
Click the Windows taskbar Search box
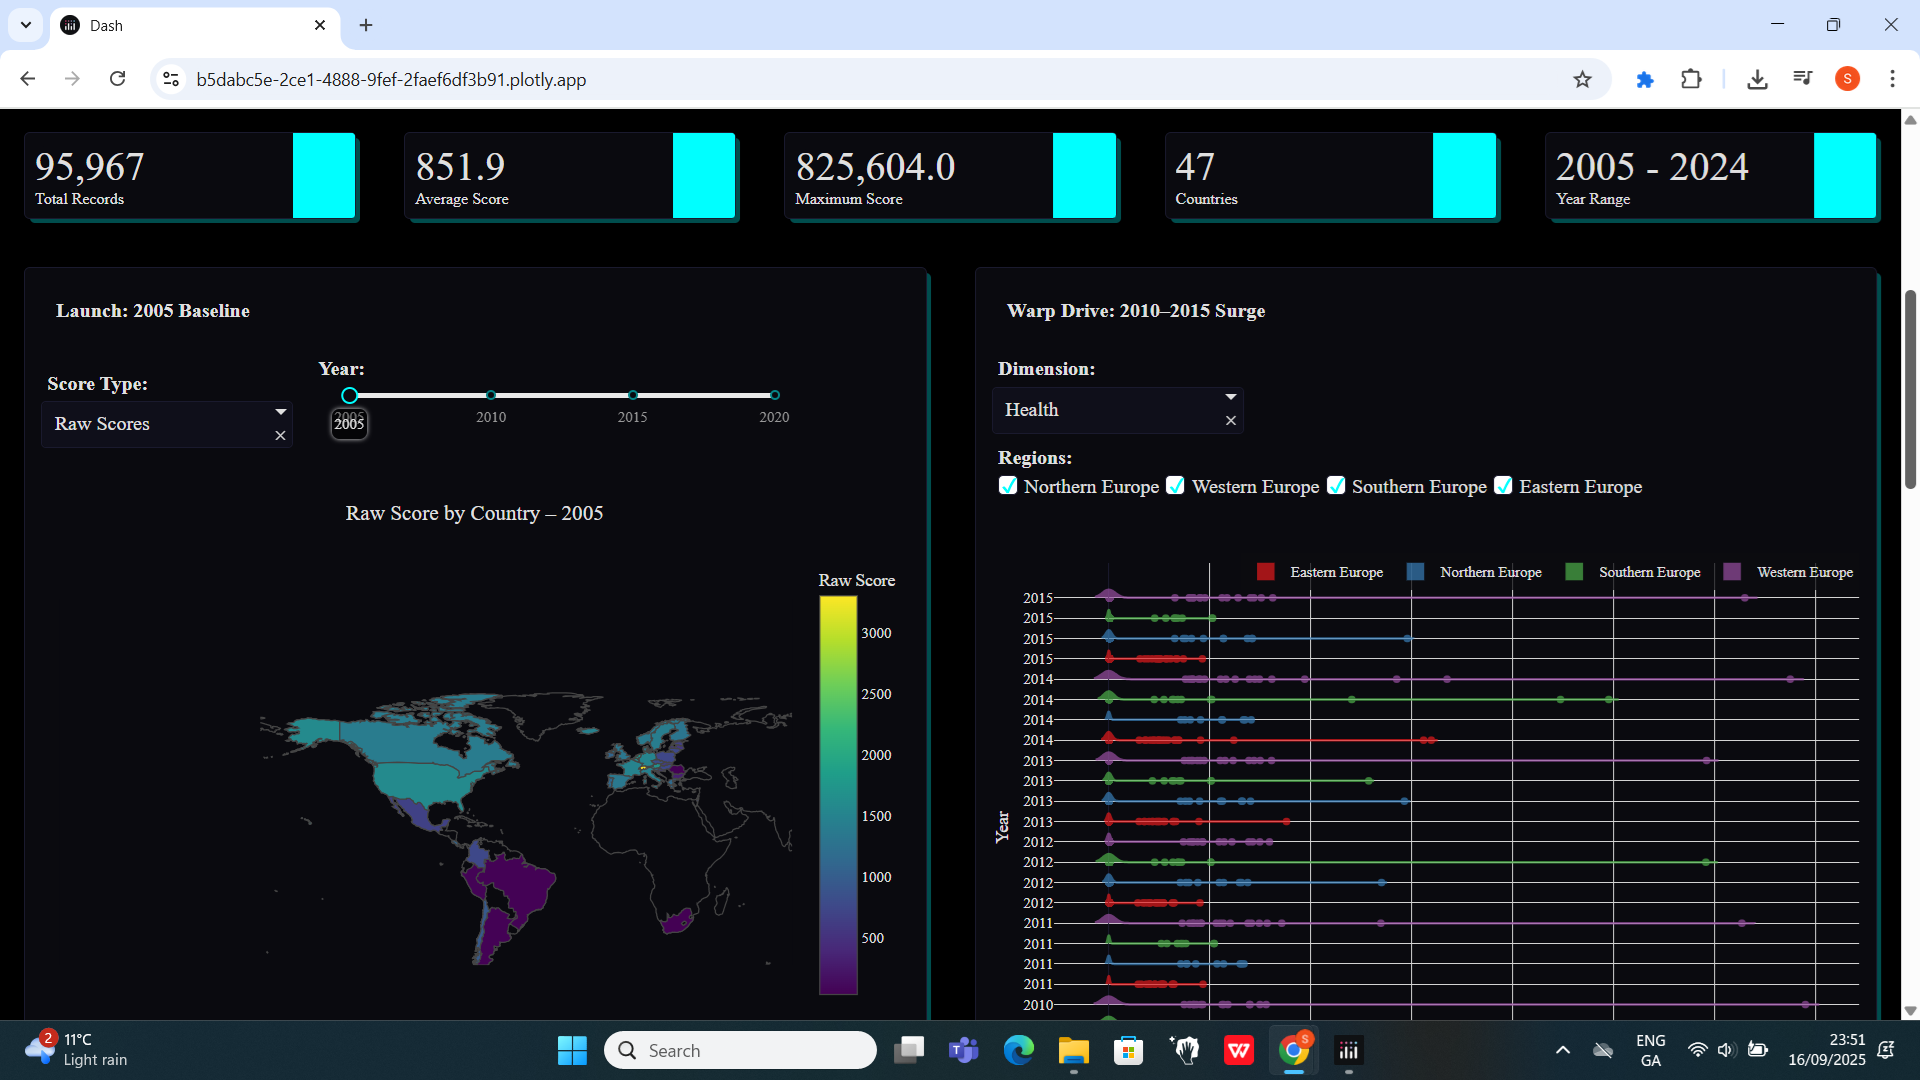(x=740, y=1050)
